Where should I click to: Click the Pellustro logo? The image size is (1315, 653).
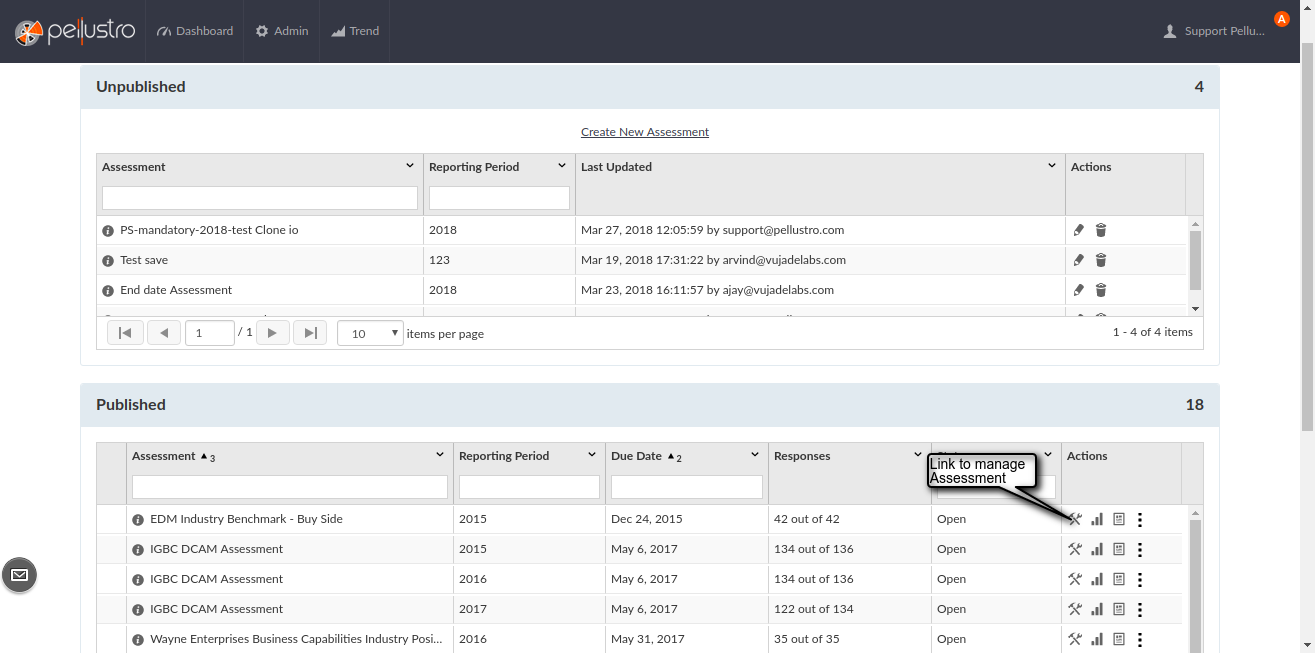click(75, 32)
